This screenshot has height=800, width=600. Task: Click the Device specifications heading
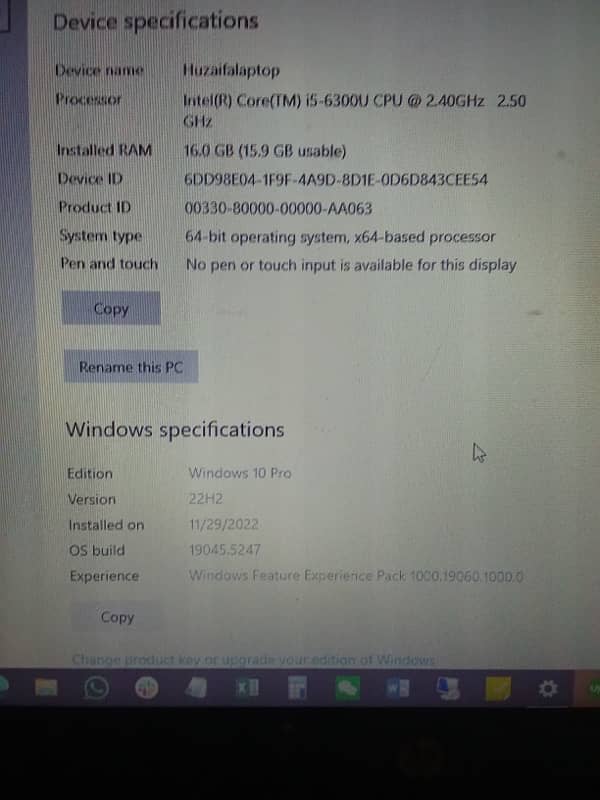point(156,21)
